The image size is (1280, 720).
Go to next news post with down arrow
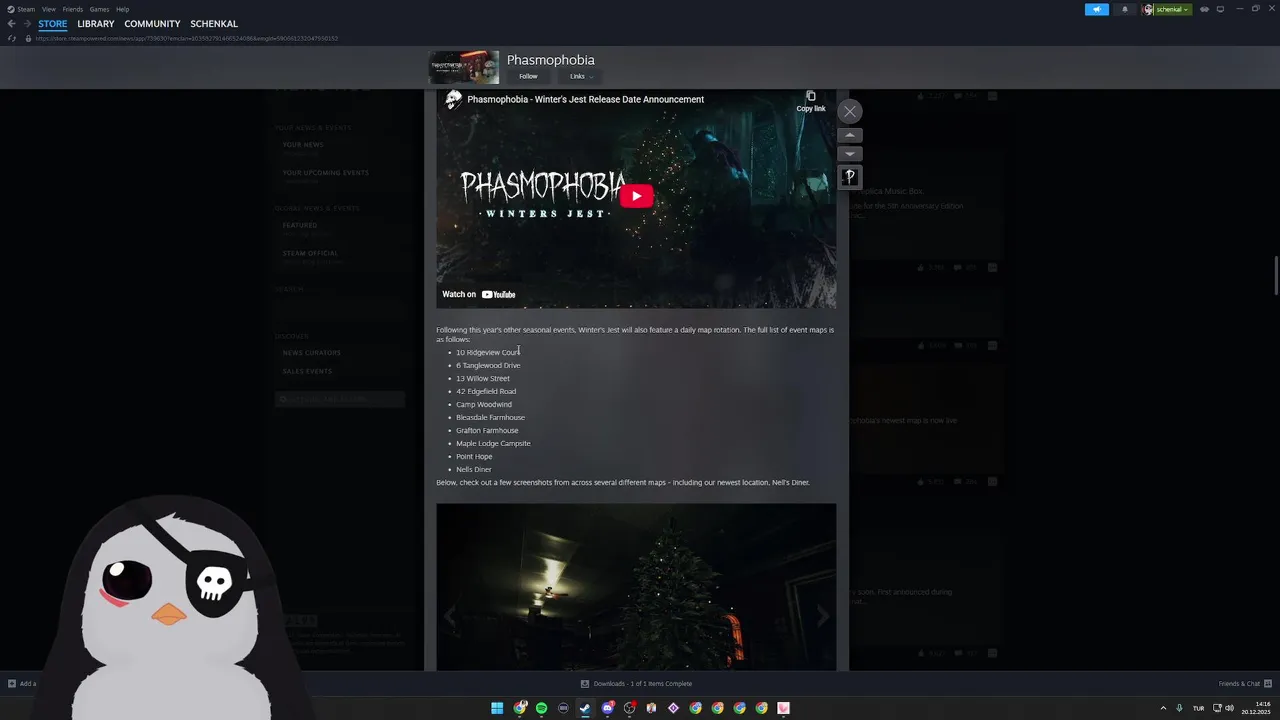(849, 154)
